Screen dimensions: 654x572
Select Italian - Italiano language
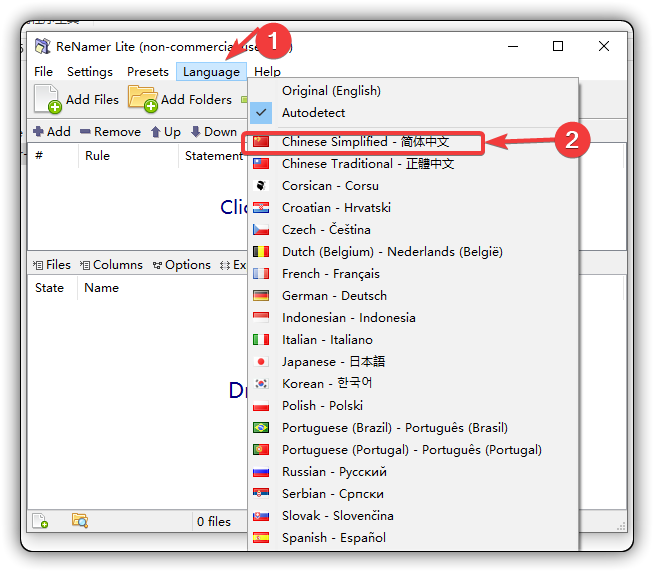coord(413,340)
